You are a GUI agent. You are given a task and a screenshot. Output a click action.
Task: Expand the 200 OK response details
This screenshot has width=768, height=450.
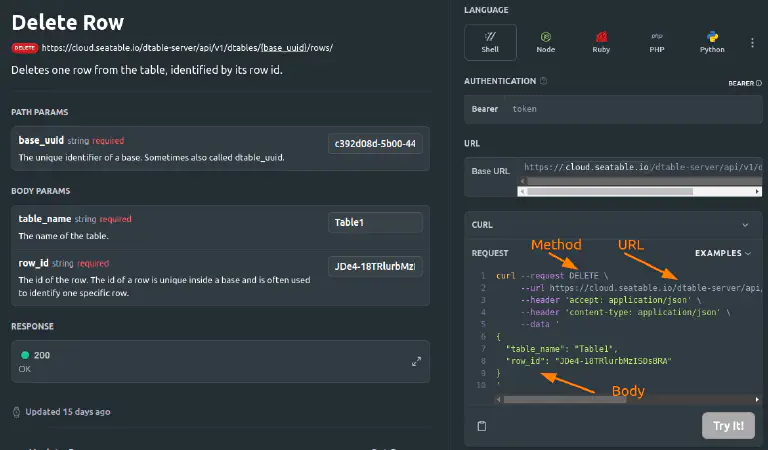click(x=416, y=362)
